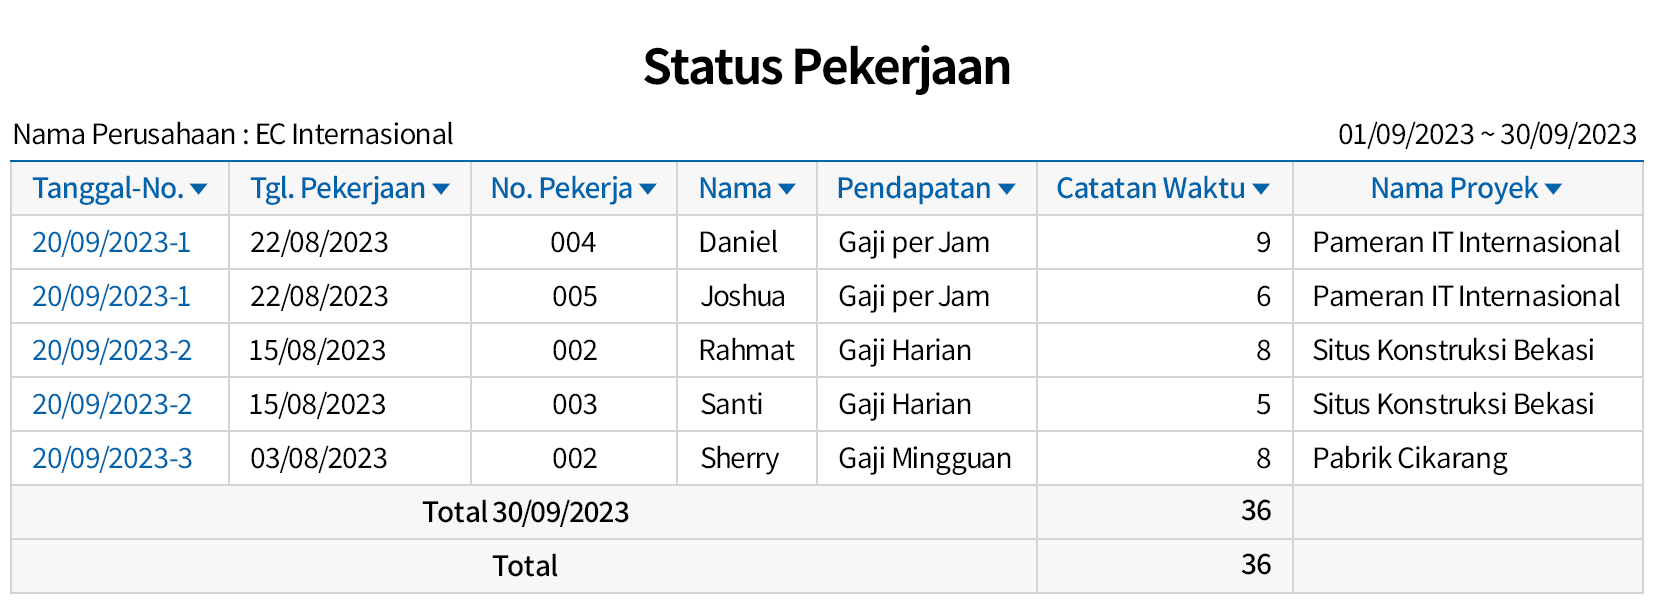This screenshot has height=604, width=1654.
Task: Click the Nama Proyek column header text
Action: click(x=1454, y=189)
